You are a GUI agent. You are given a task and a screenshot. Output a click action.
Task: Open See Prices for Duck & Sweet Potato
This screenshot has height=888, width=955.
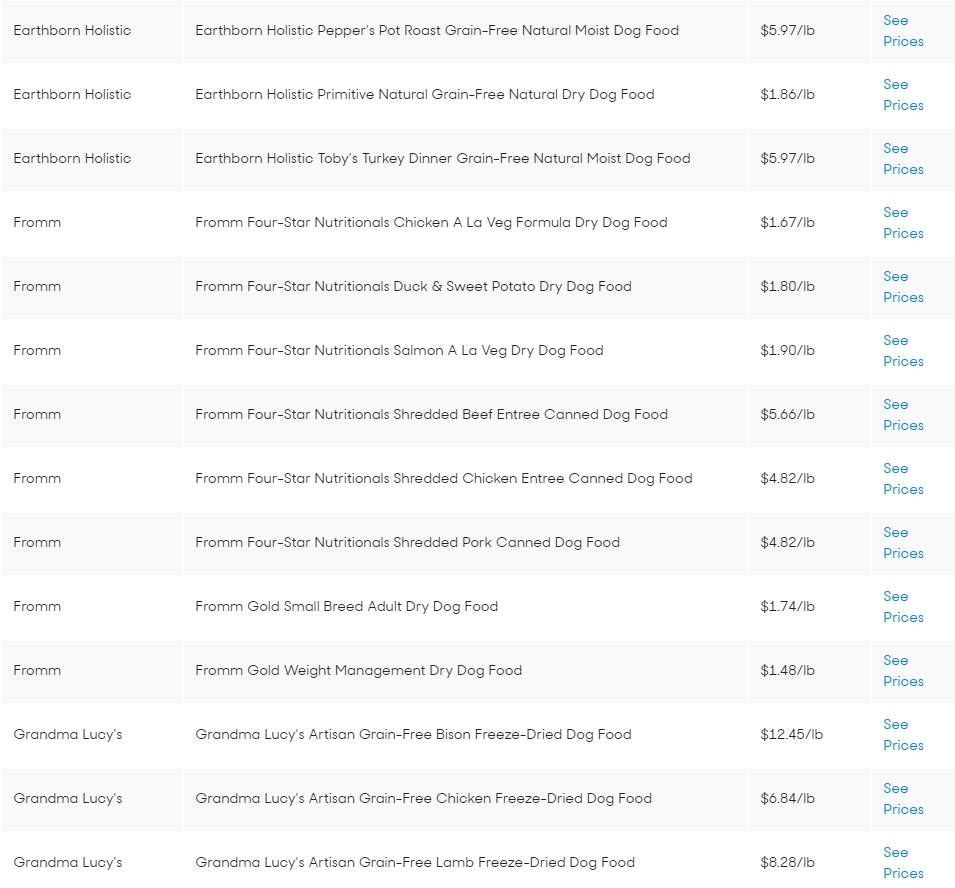[x=903, y=287]
